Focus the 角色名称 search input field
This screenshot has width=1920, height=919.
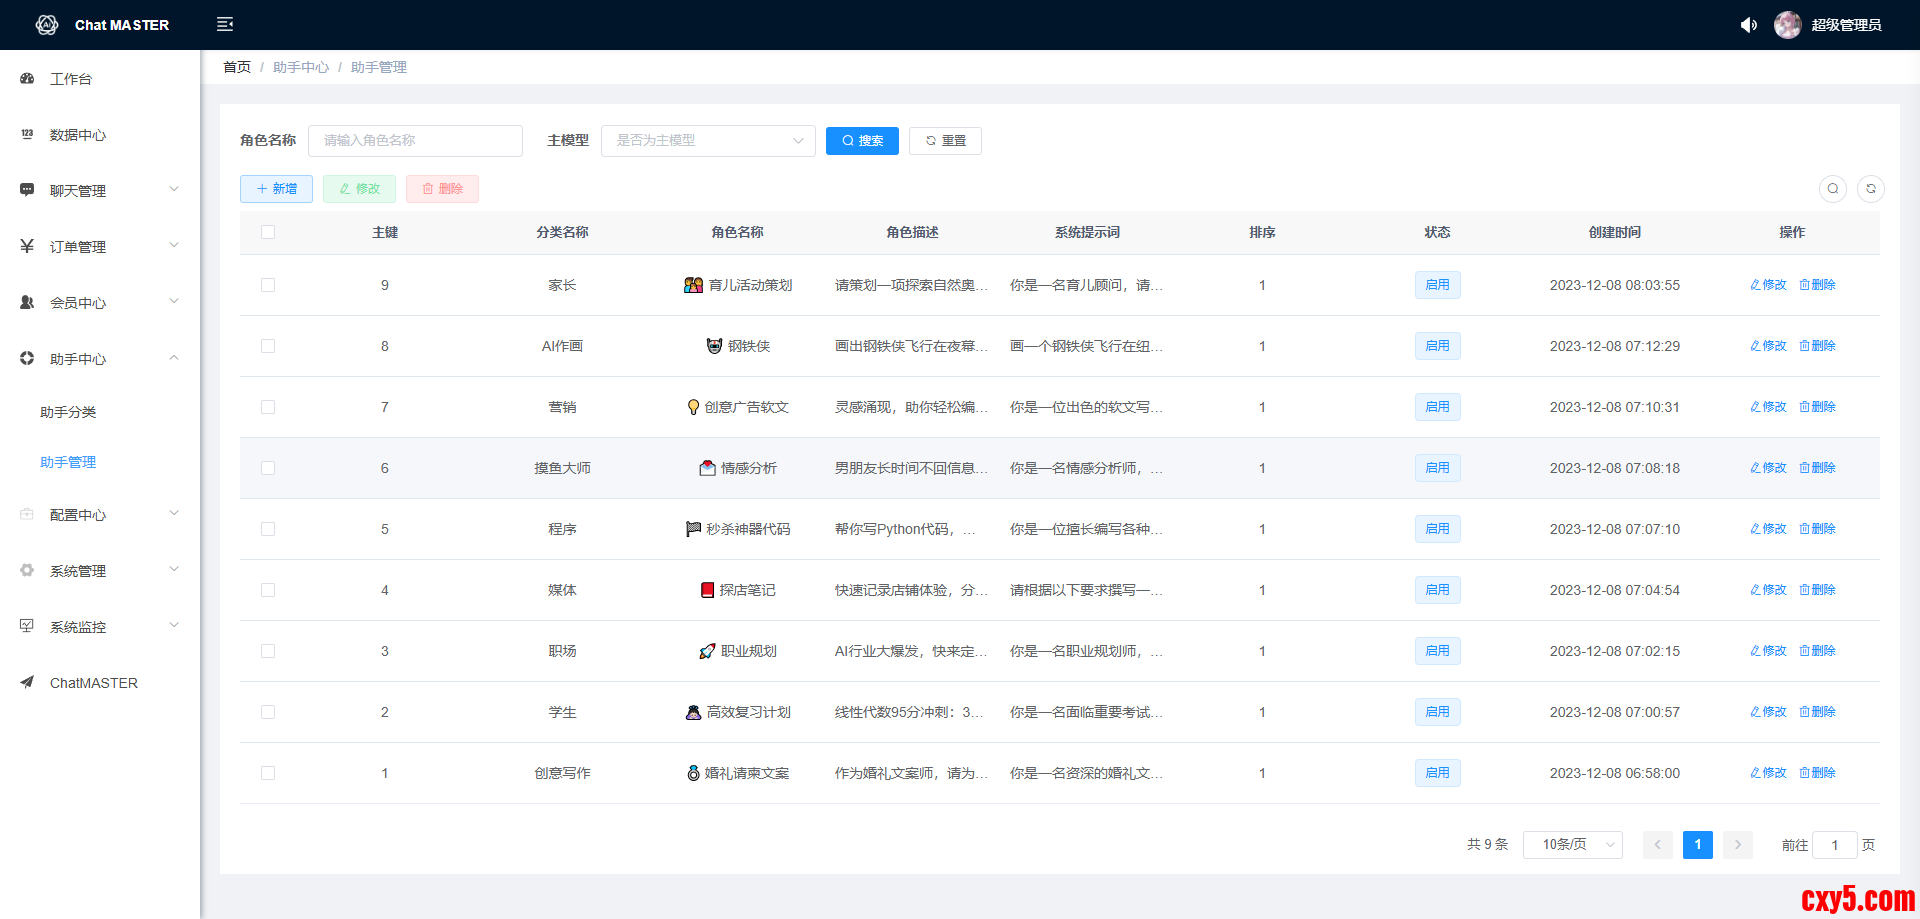click(415, 141)
